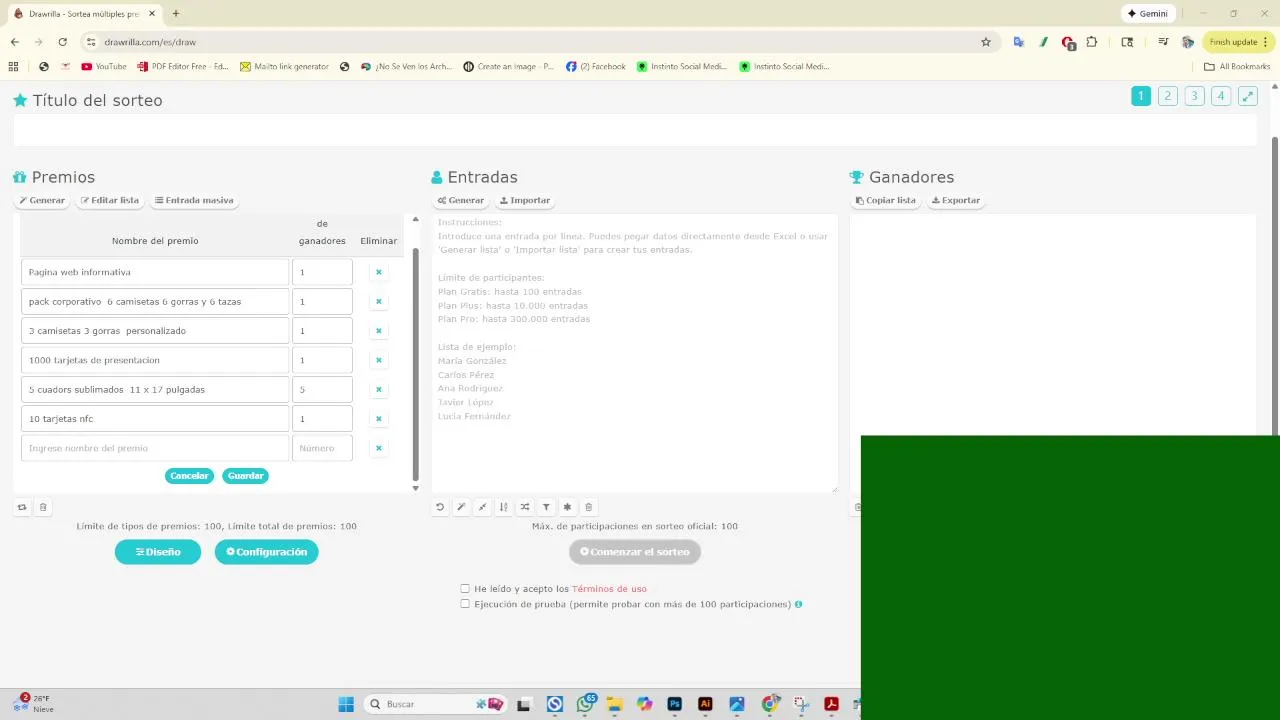Image resolution: width=1280 pixels, height=720 pixels.
Task: Click the Título del sorteo input box
Action: coord(635,131)
